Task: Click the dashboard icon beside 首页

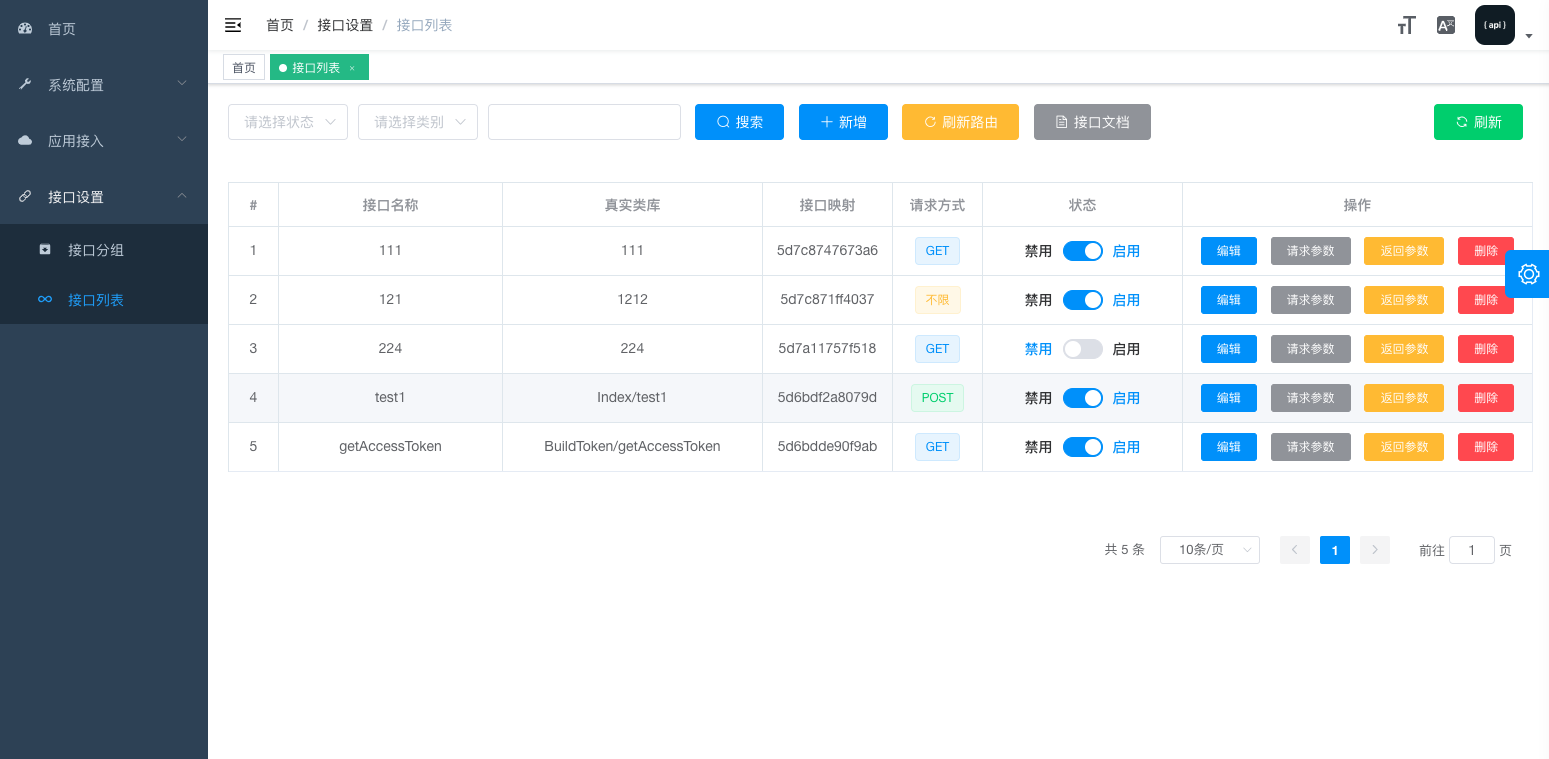Action: tap(26, 29)
